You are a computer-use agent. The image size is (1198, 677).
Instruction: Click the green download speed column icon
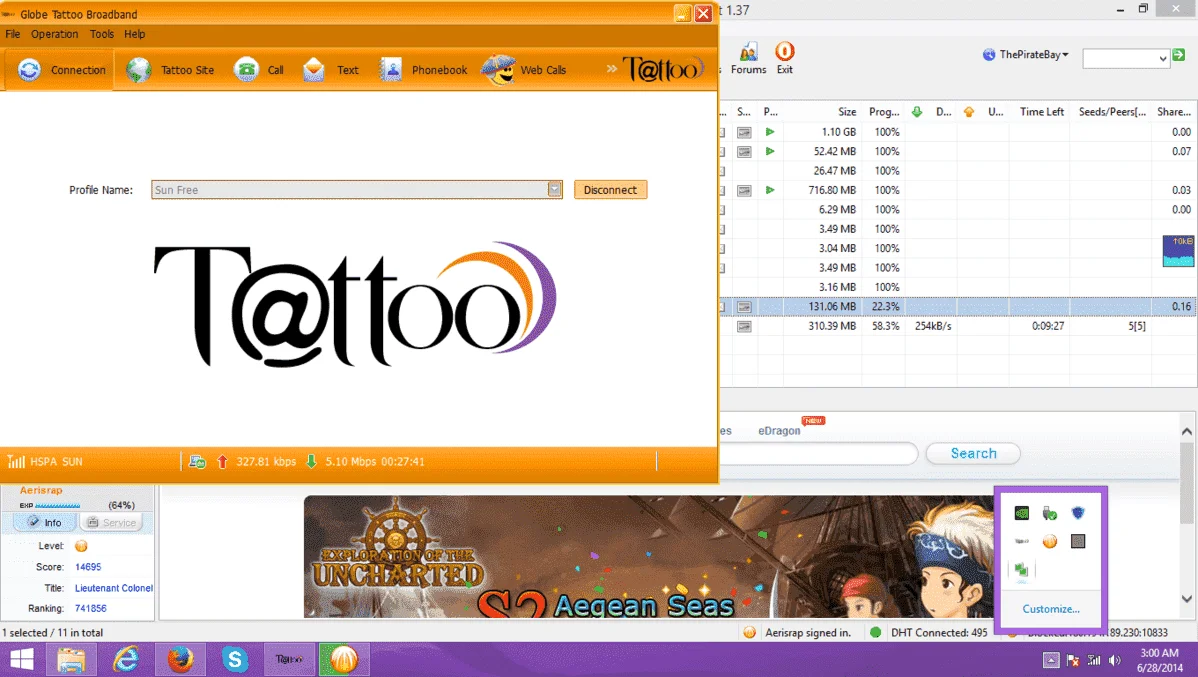point(917,112)
